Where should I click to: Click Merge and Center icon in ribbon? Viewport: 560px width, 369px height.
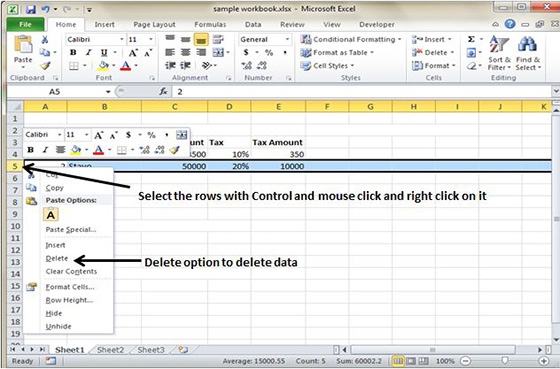218,53
